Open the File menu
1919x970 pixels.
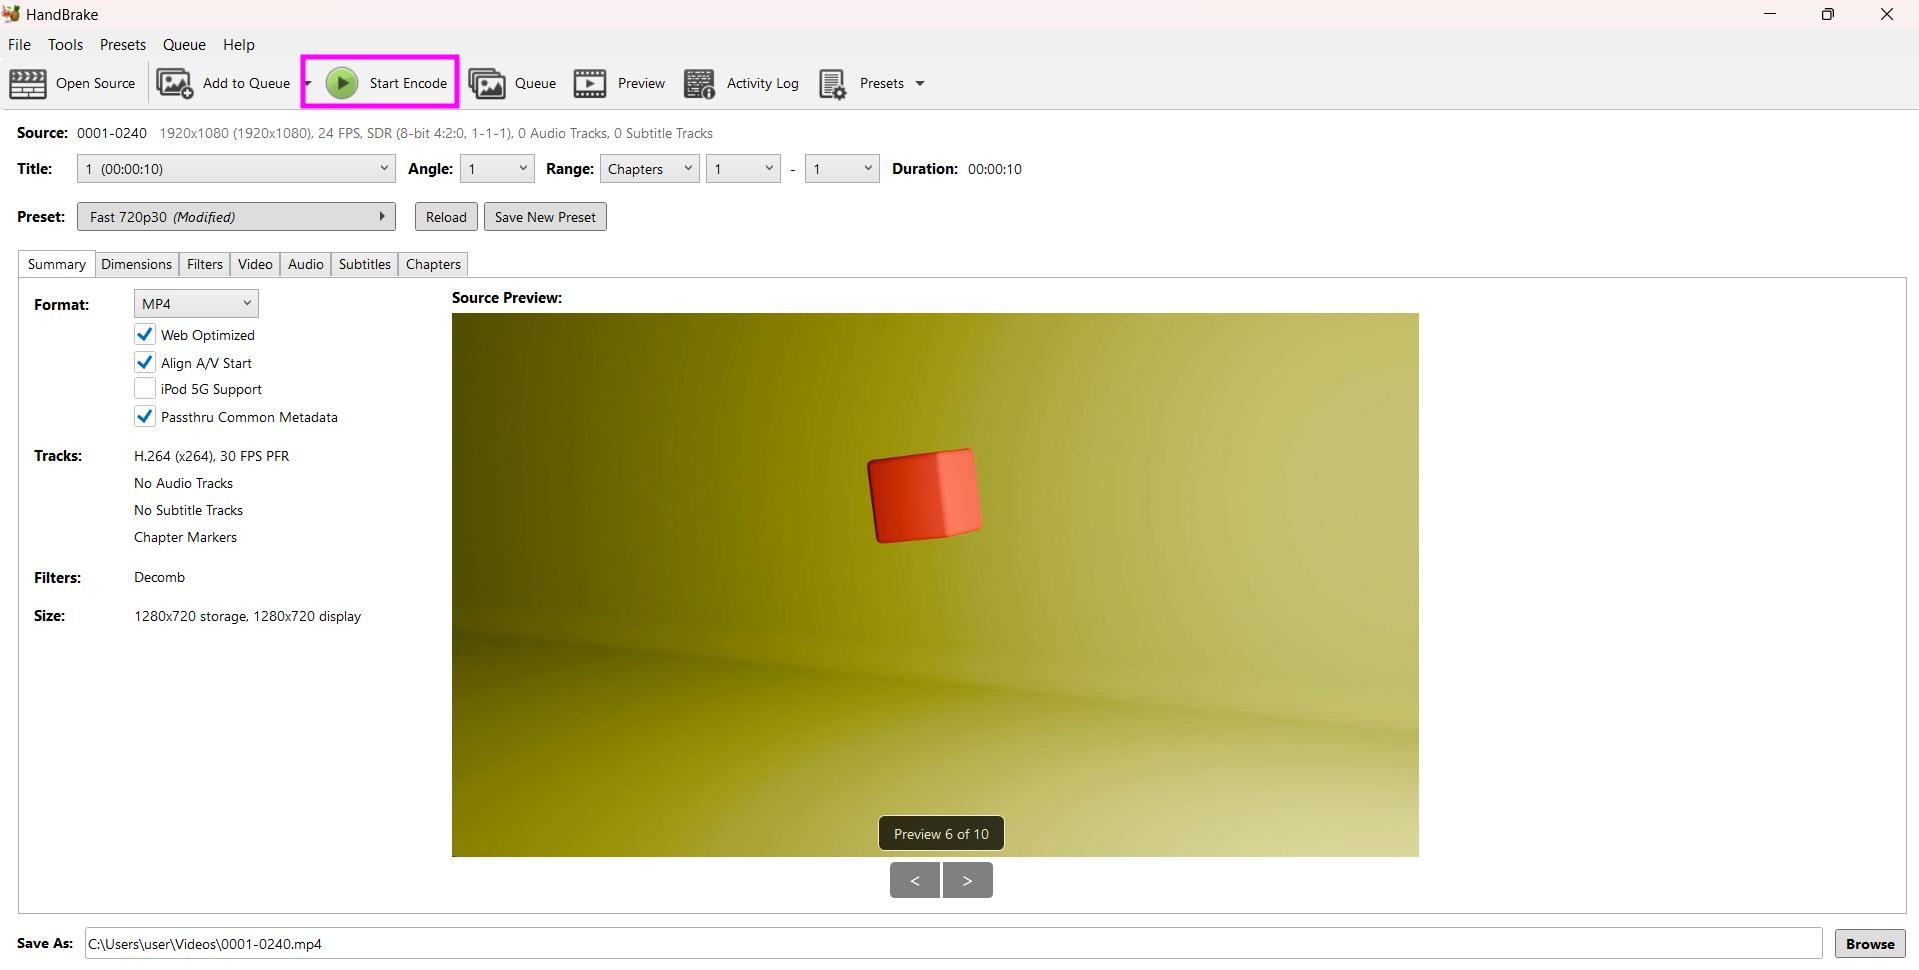click(x=19, y=45)
